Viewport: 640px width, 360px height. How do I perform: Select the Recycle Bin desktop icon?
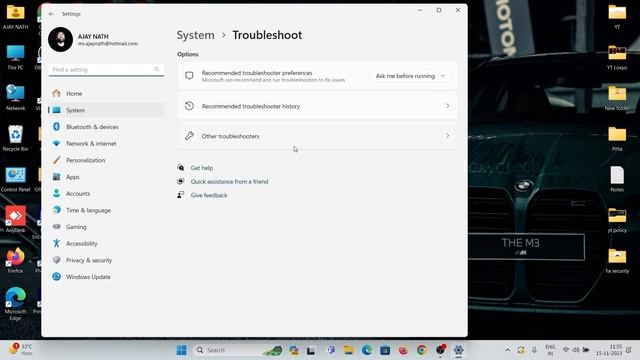16,138
